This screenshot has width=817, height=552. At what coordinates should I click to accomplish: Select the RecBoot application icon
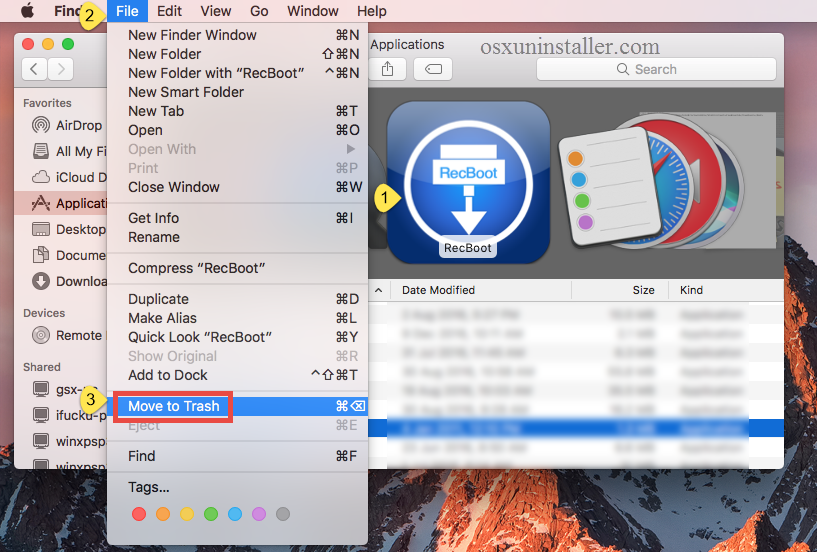tap(468, 182)
